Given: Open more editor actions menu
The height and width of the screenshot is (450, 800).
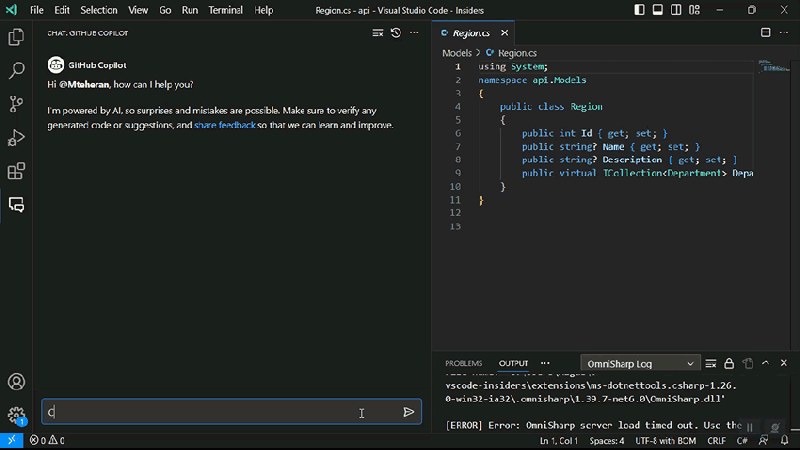Looking at the screenshot, I should click(x=784, y=33).
